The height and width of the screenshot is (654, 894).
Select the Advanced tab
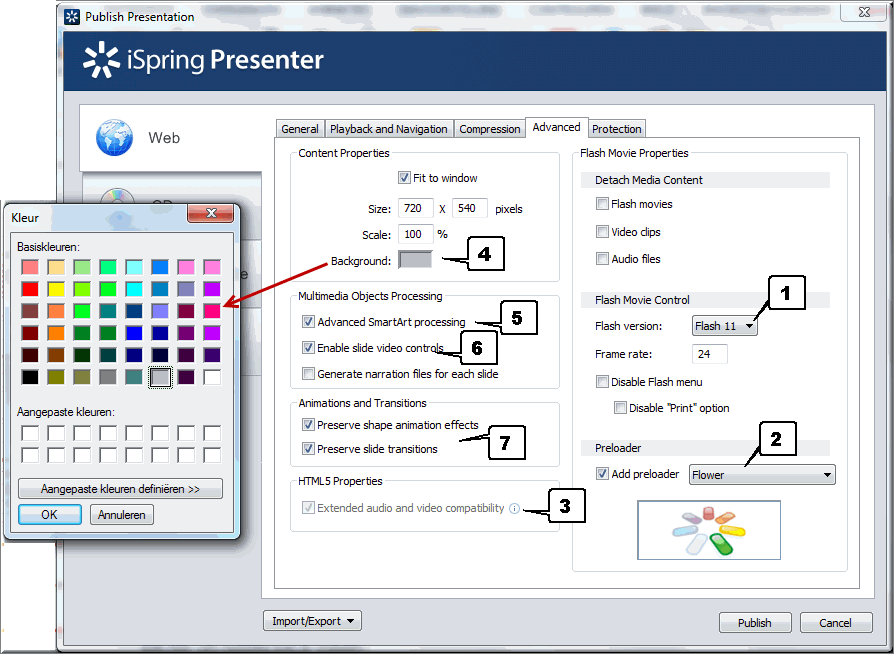(556, 127)
